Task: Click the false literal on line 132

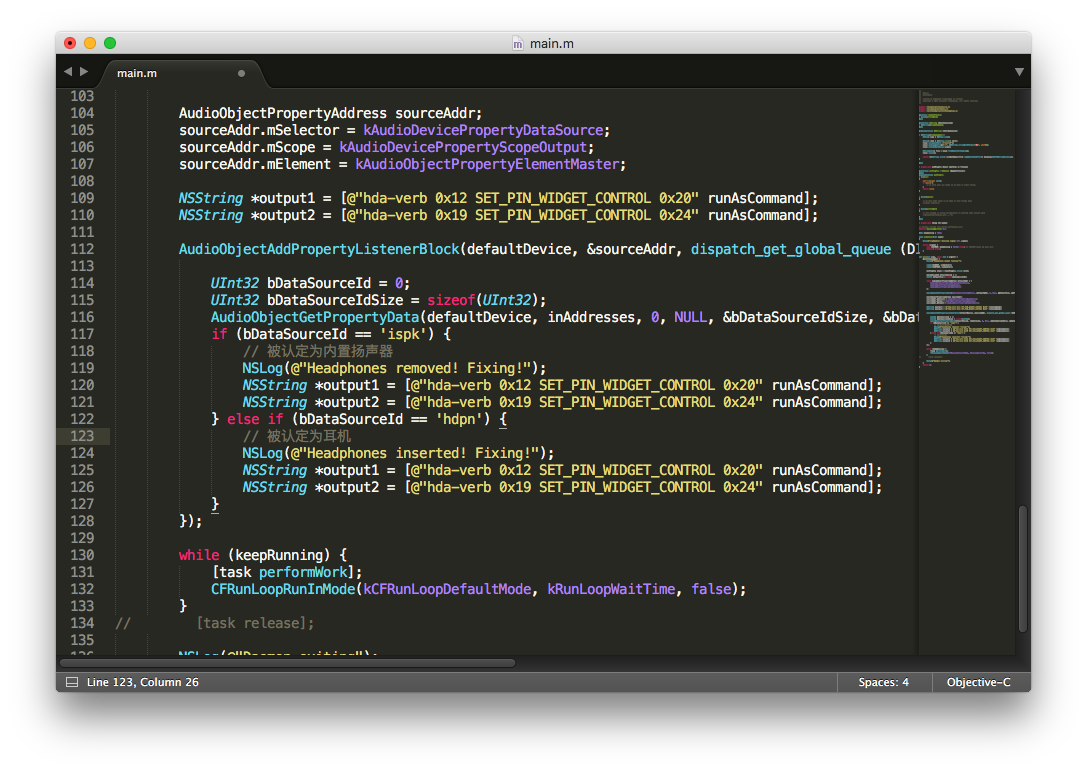Action: [x=711, y=589]
